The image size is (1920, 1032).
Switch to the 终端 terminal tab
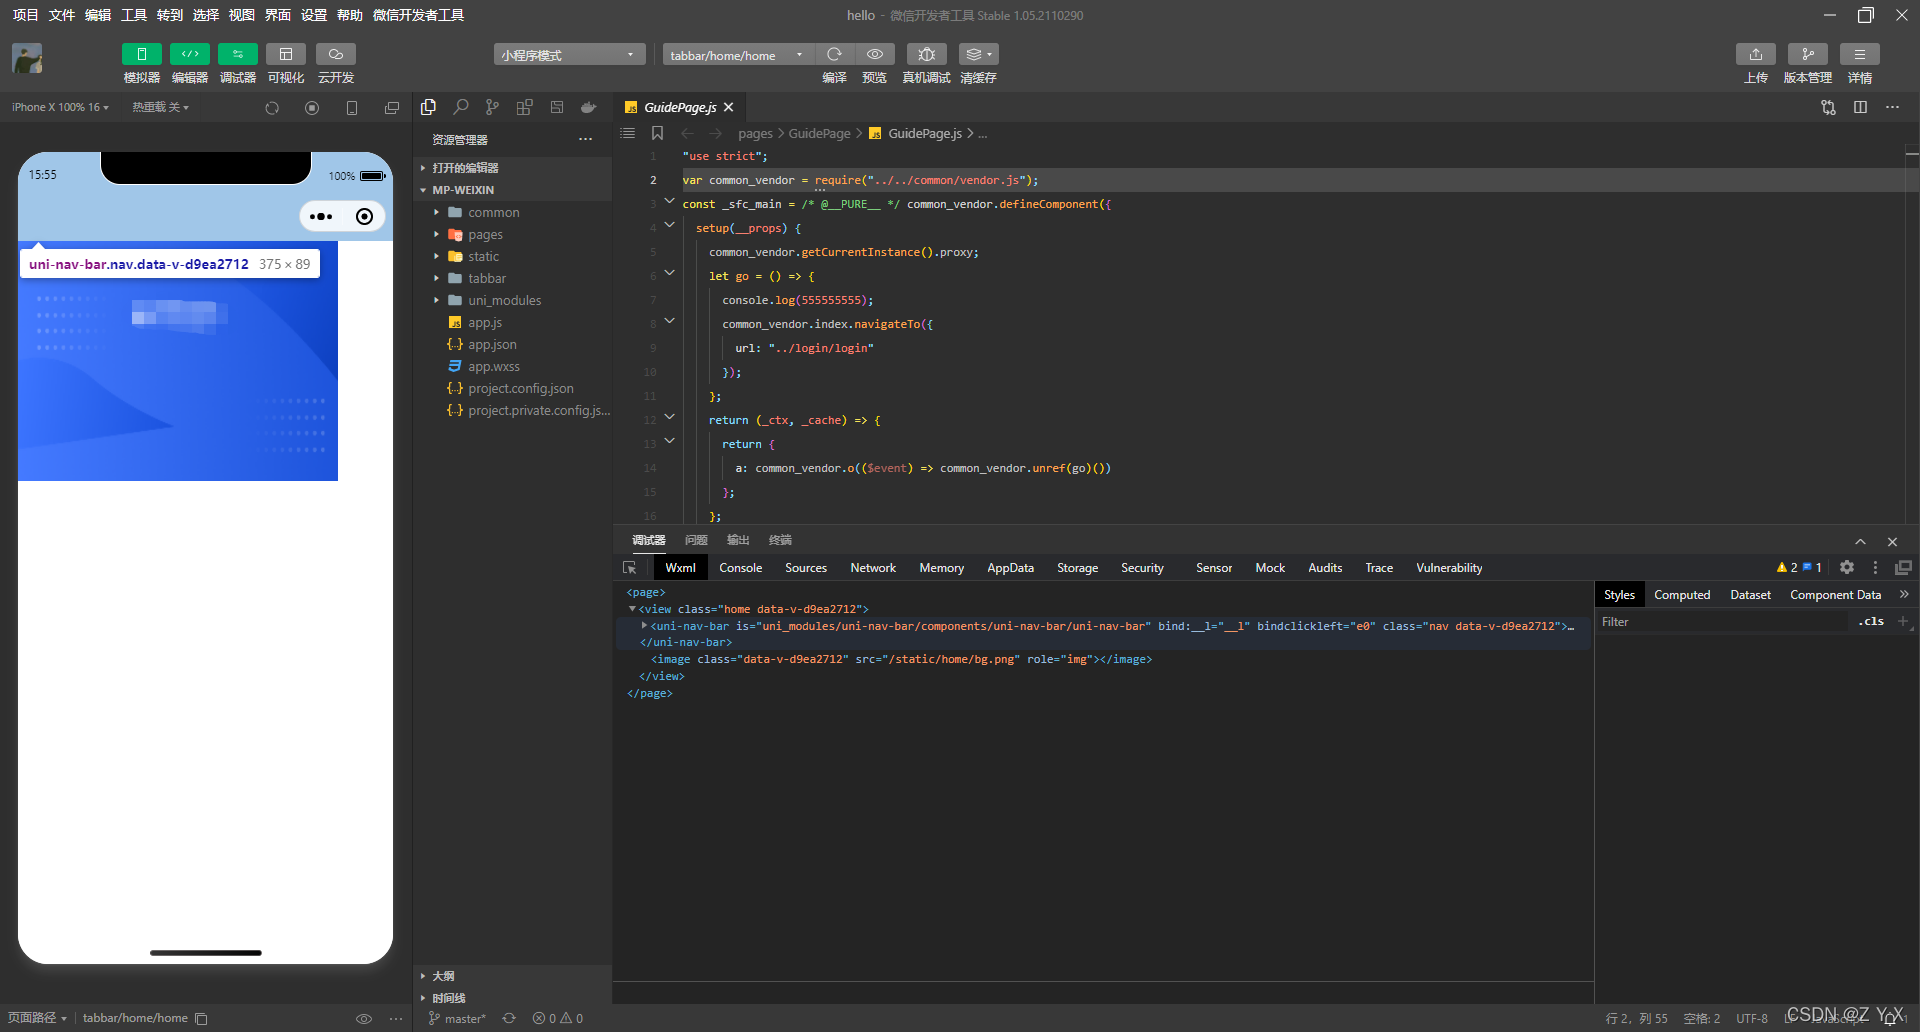(x=780, y=540)
